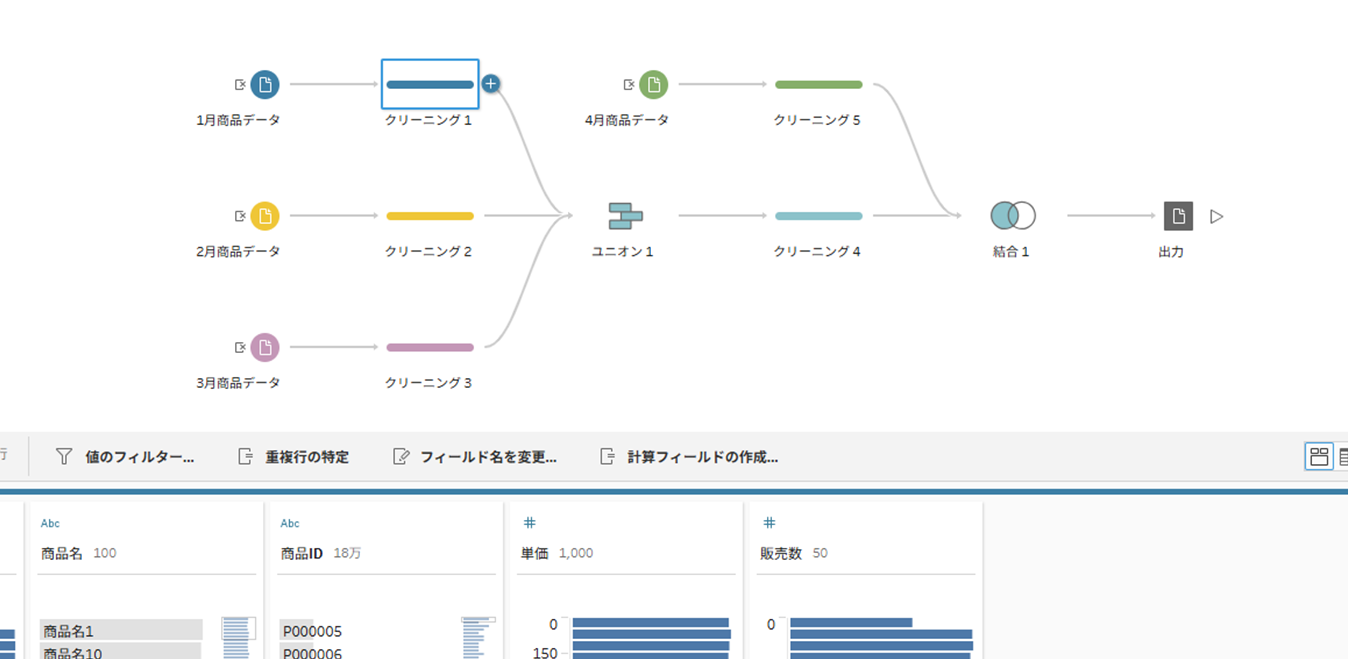Select the 出力 output step icon
This screenshot has height=659, width=1348.
pyautogui.click(x=1178, y=216)
